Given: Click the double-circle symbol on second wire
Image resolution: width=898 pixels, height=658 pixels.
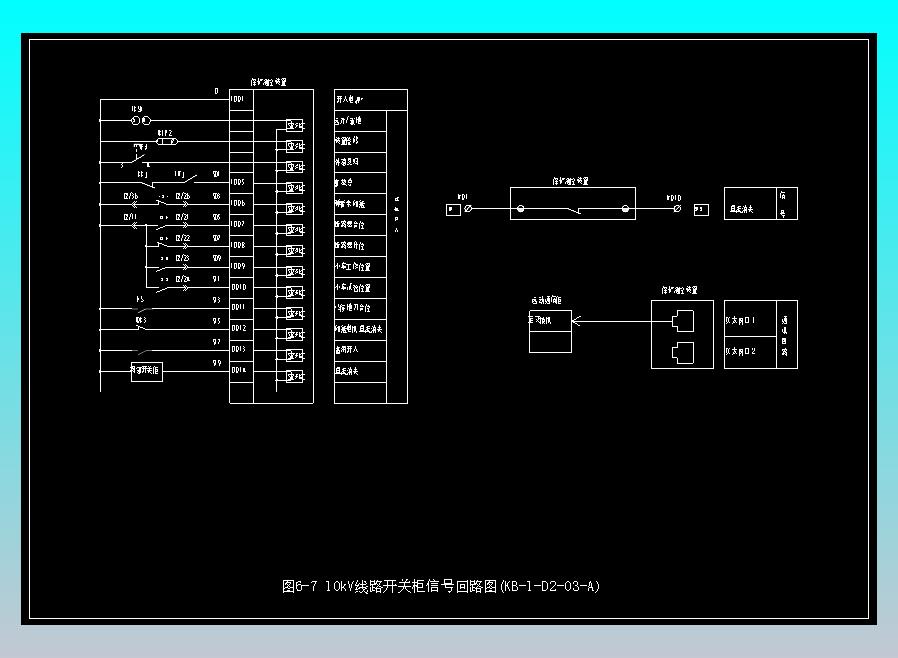Looking at the screenshot, I should [x=141, y=120].
